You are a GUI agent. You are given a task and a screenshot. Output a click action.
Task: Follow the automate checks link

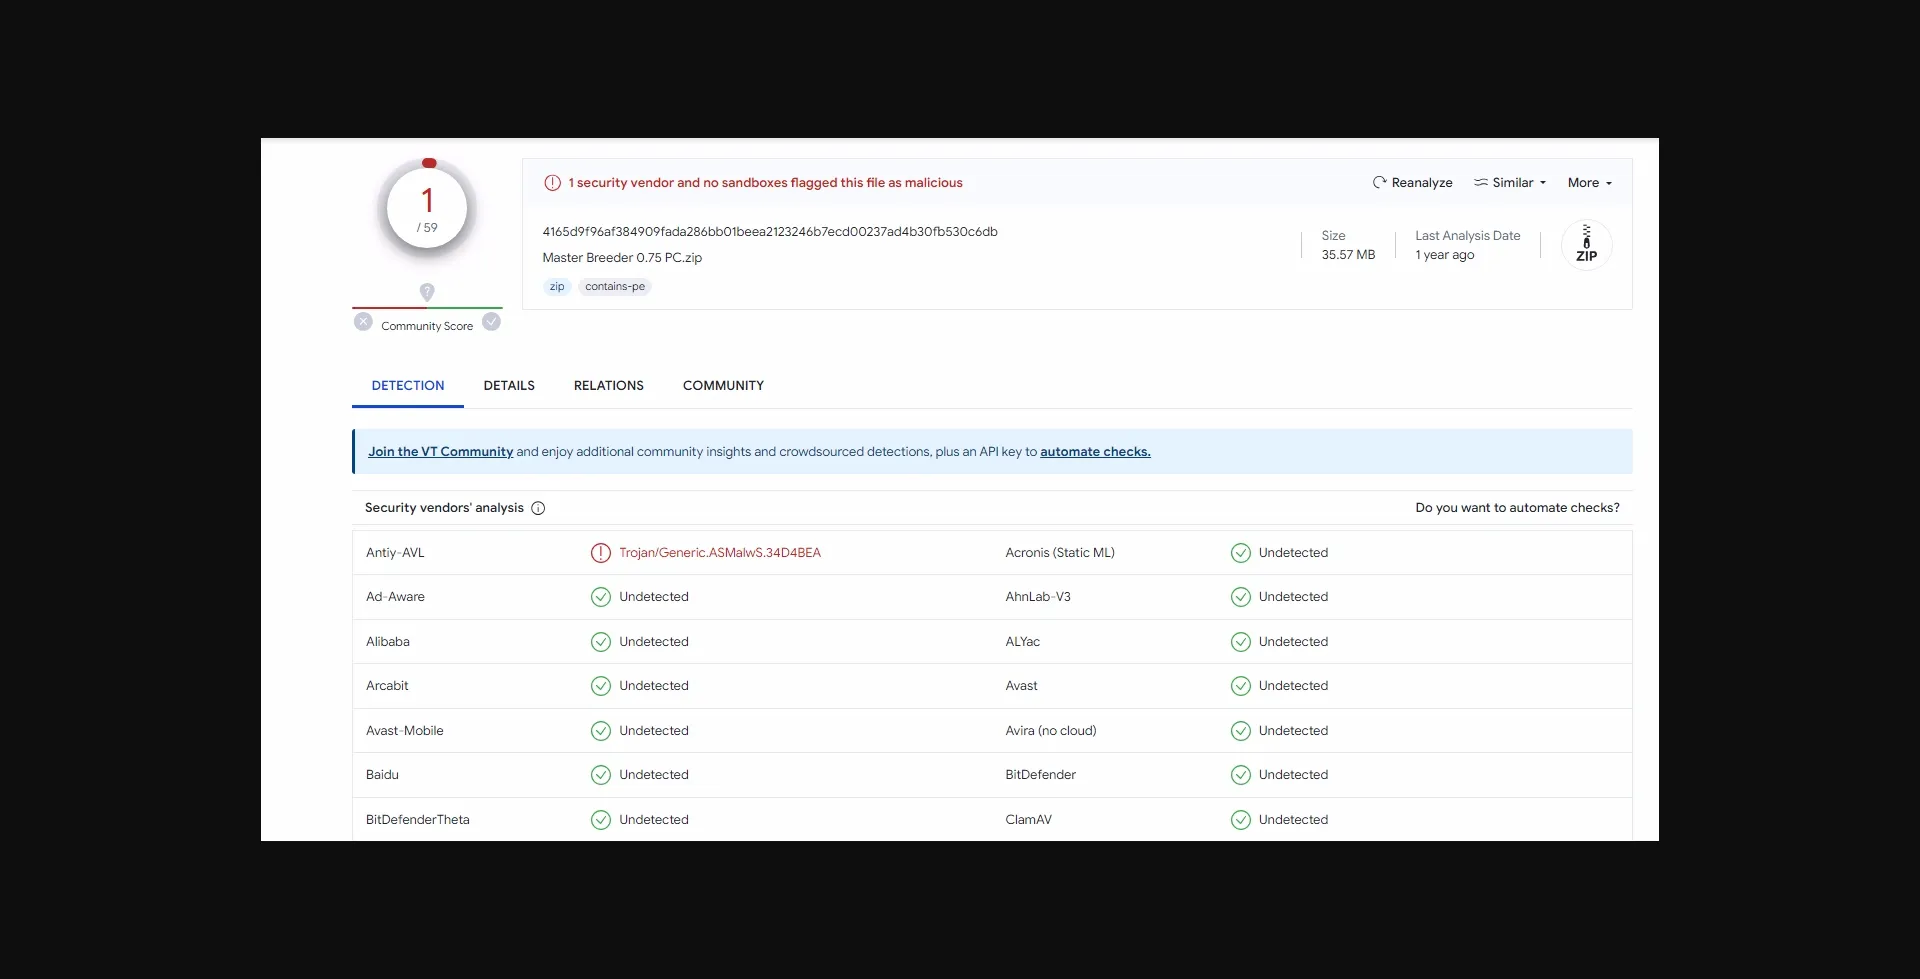[1095, 452]
